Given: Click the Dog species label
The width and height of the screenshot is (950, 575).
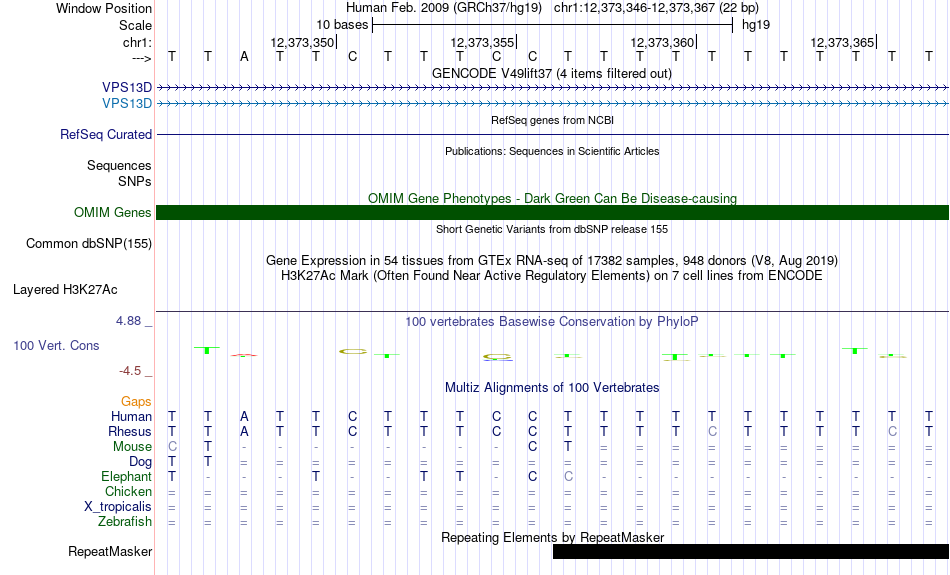Looking at the screenshot, I should [141, 462].
